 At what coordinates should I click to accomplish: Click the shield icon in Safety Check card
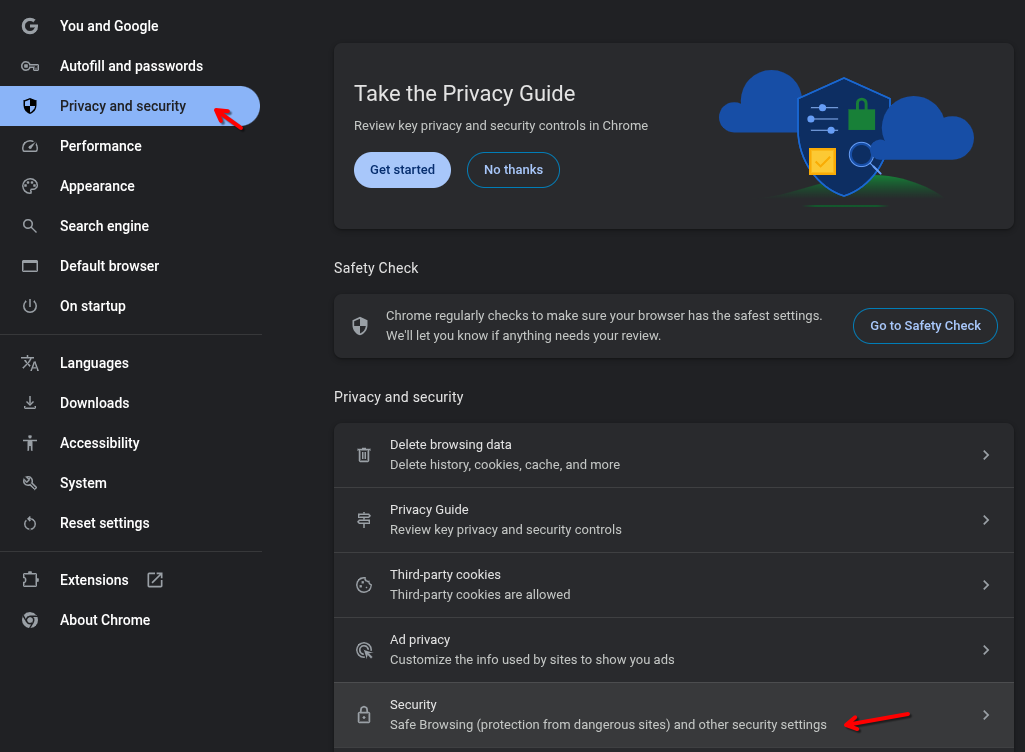(x=360, y=326)
